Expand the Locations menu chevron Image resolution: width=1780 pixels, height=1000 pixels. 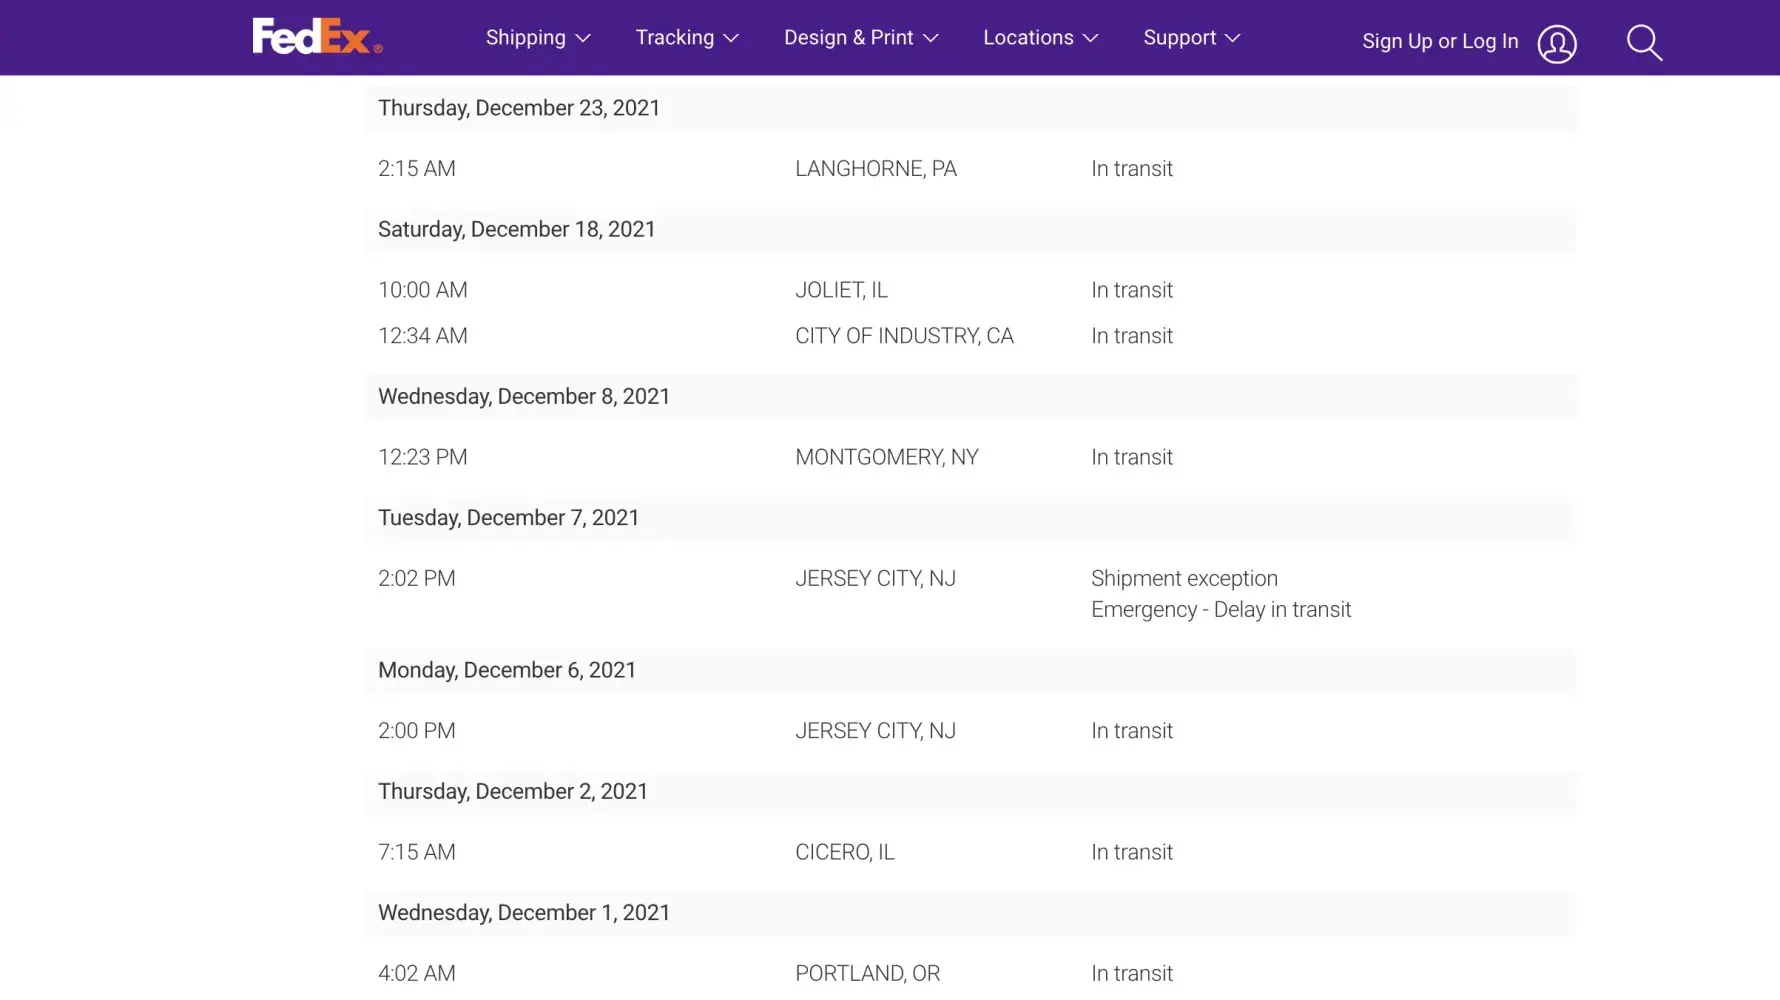[1091, 39]
